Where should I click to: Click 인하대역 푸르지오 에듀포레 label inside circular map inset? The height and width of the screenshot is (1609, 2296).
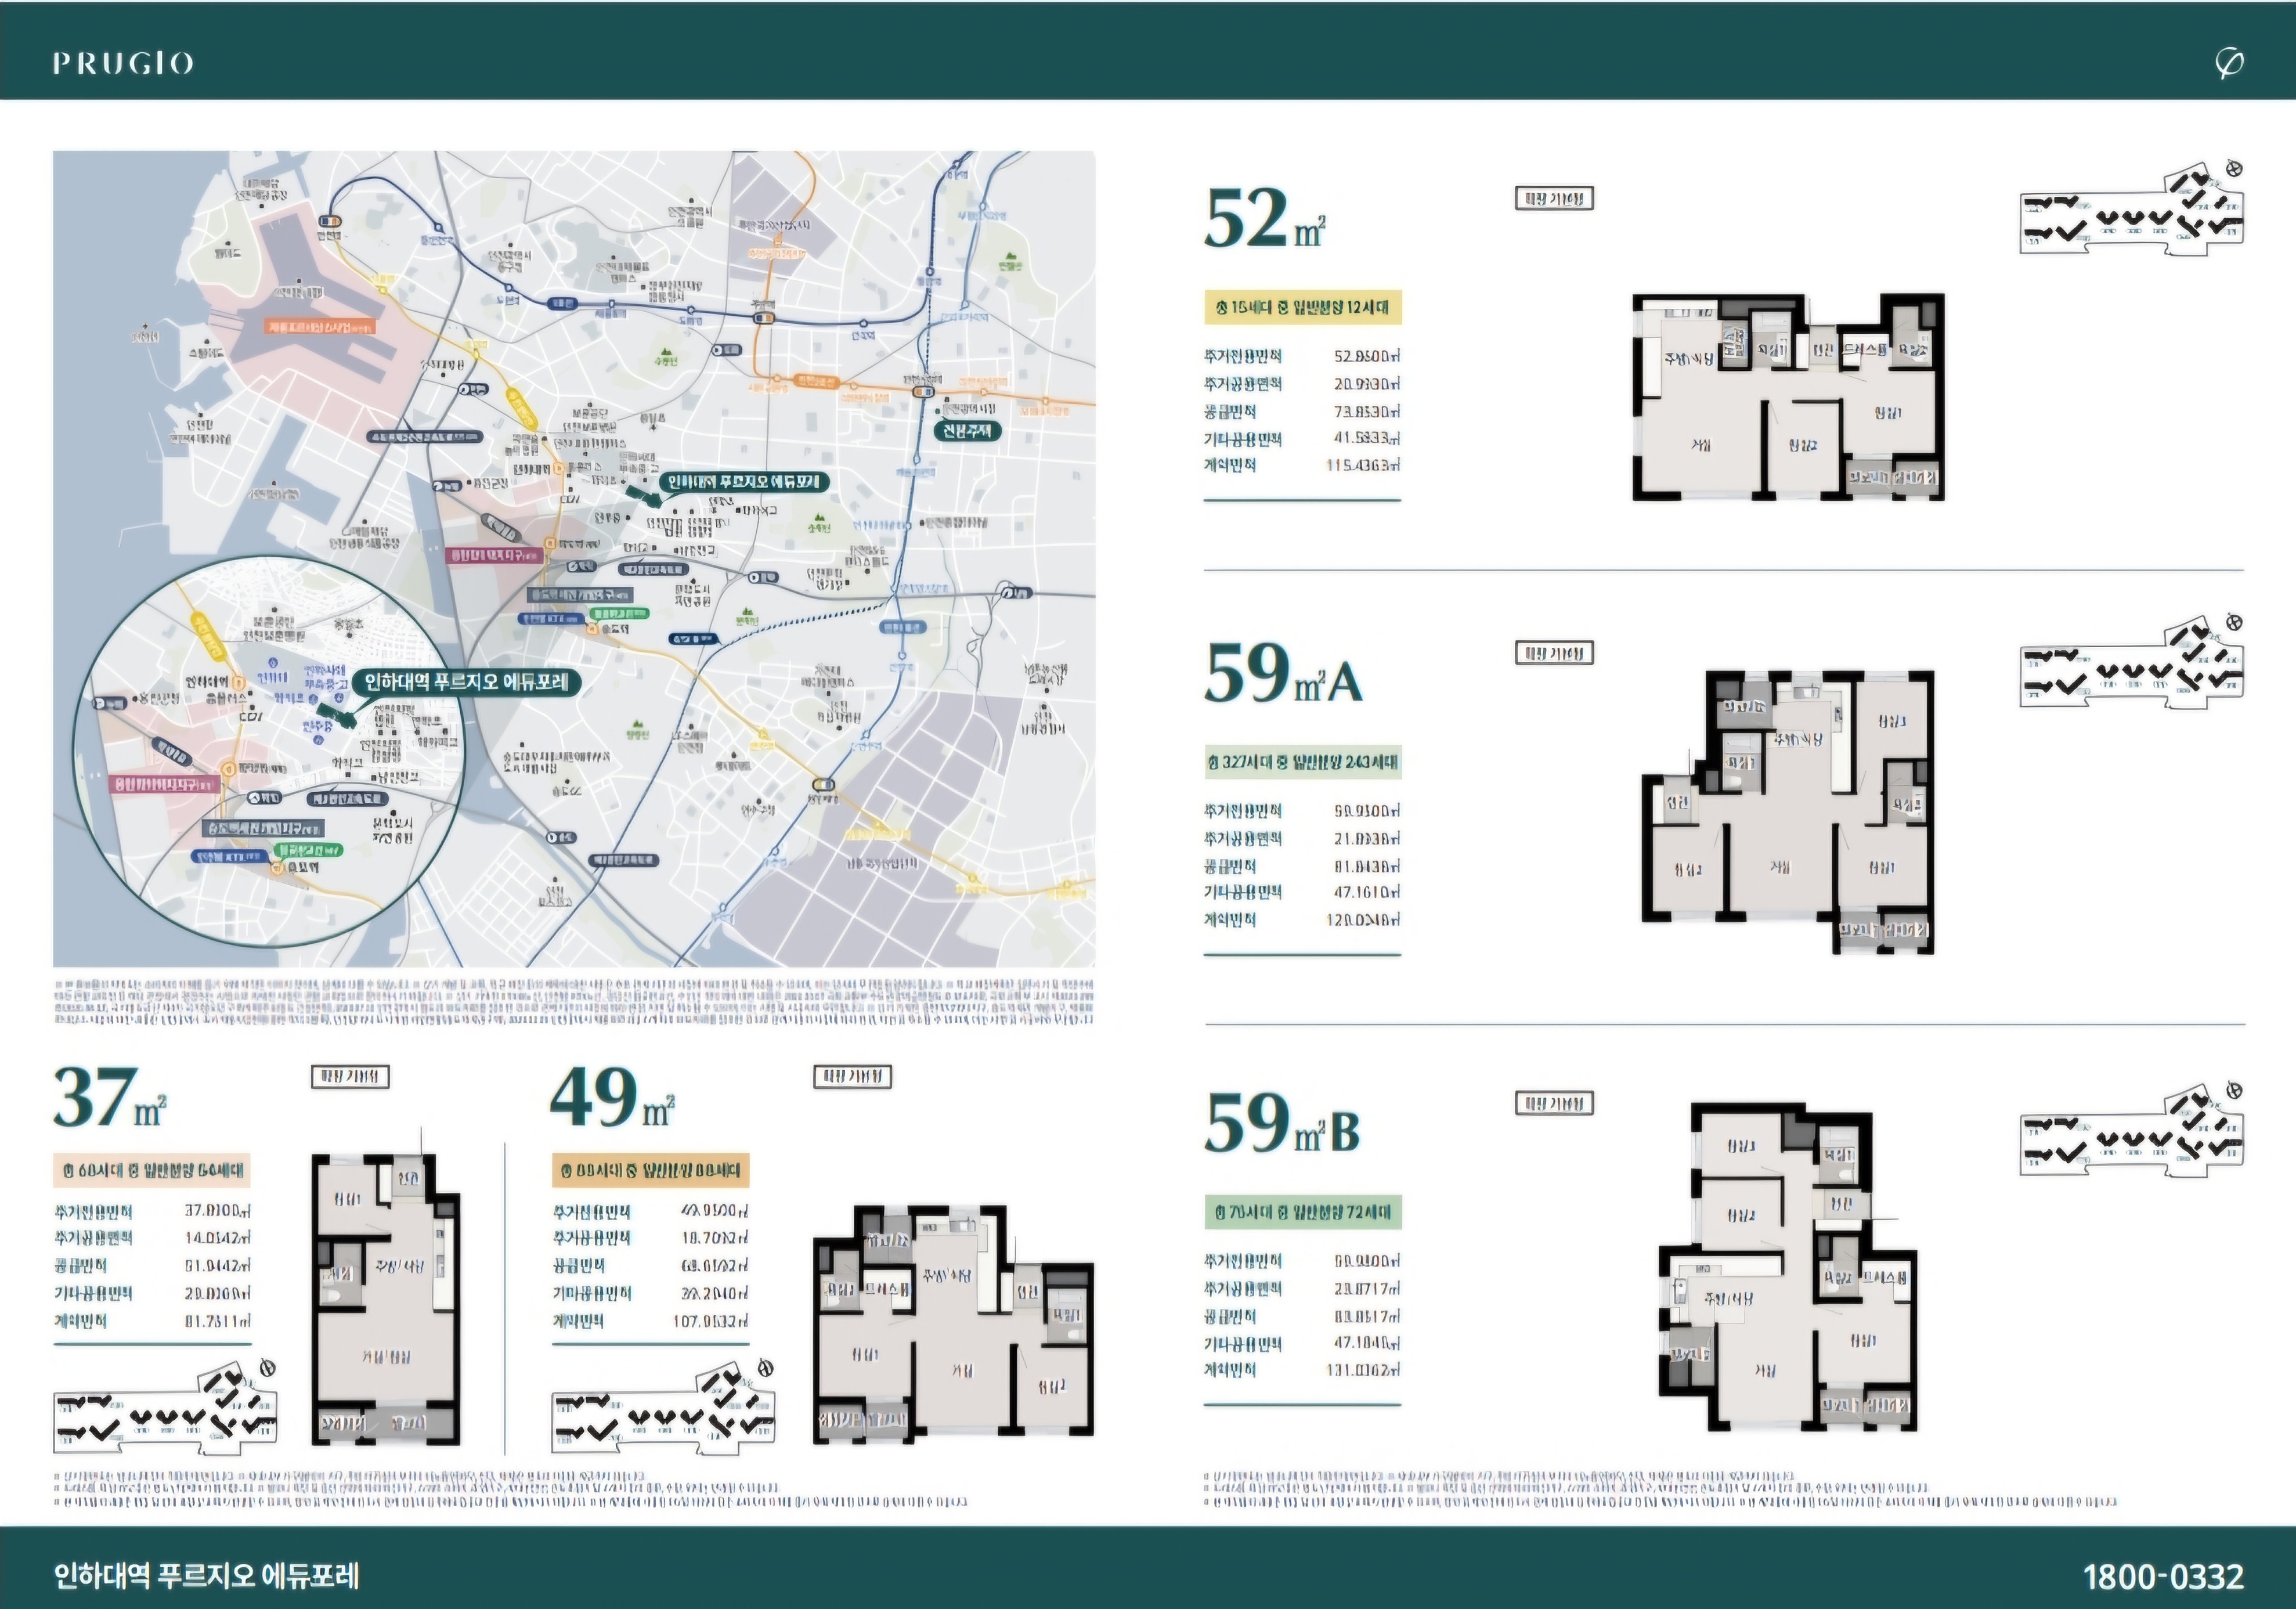click(x=466, y=683)
